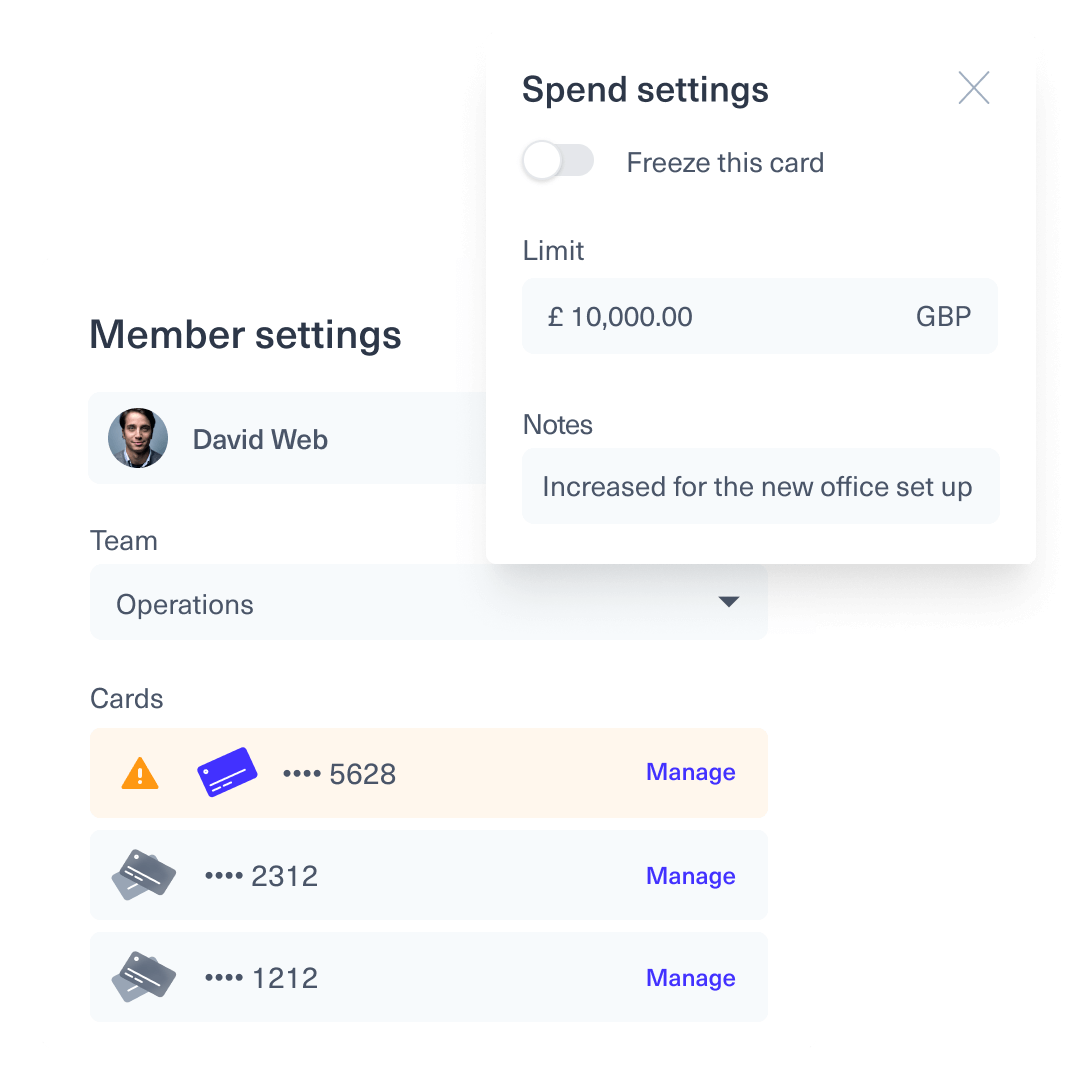Click the grey card icon for 2312
This screenshot has height=1080, width=1080.
[x=144, y=874]
